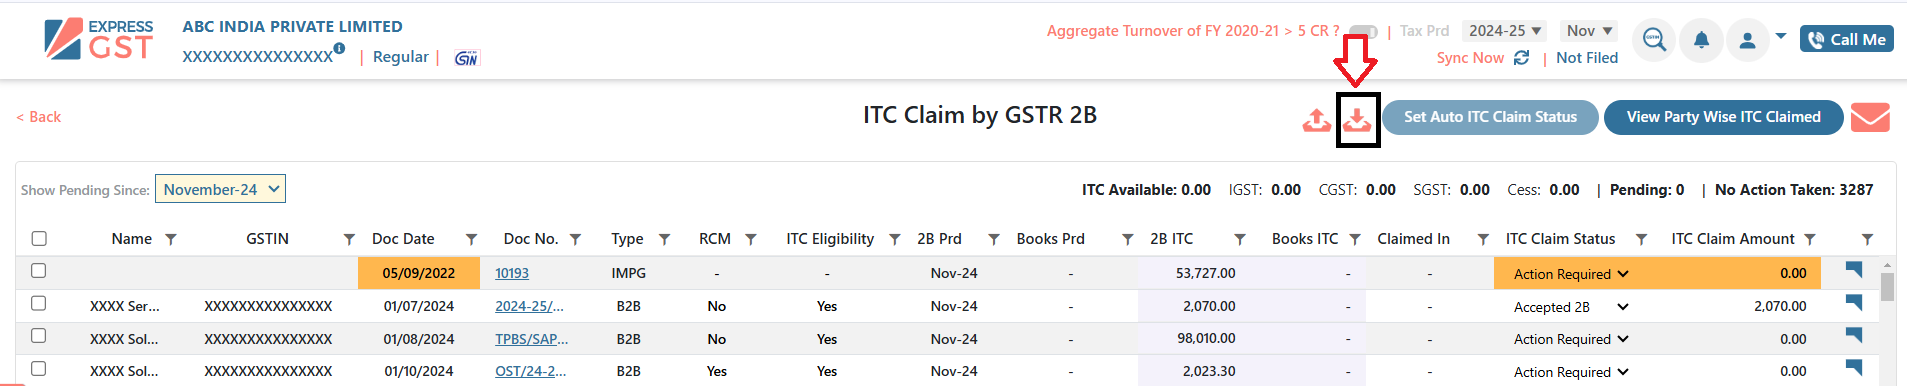Image resolution: width=1907 pixels, height=386 pixels.
Task: Expand the 2024-25 tax year dropdown
Action: [1504, 31]
